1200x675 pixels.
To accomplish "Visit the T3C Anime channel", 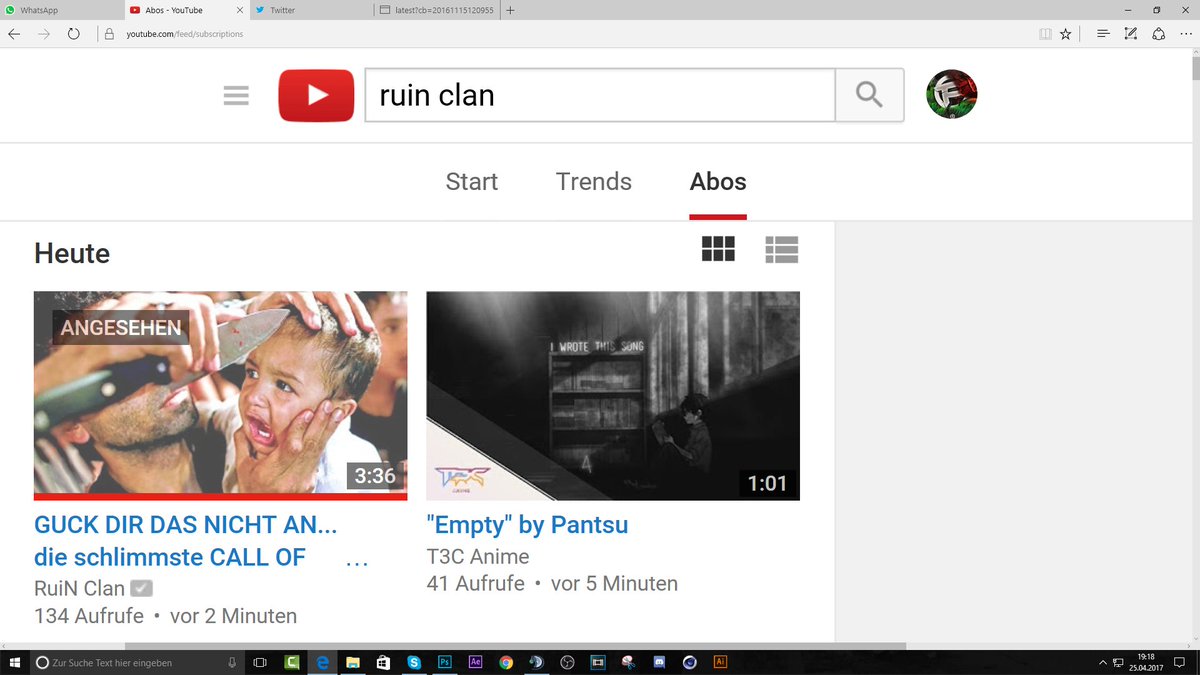I will coord(478,556).
